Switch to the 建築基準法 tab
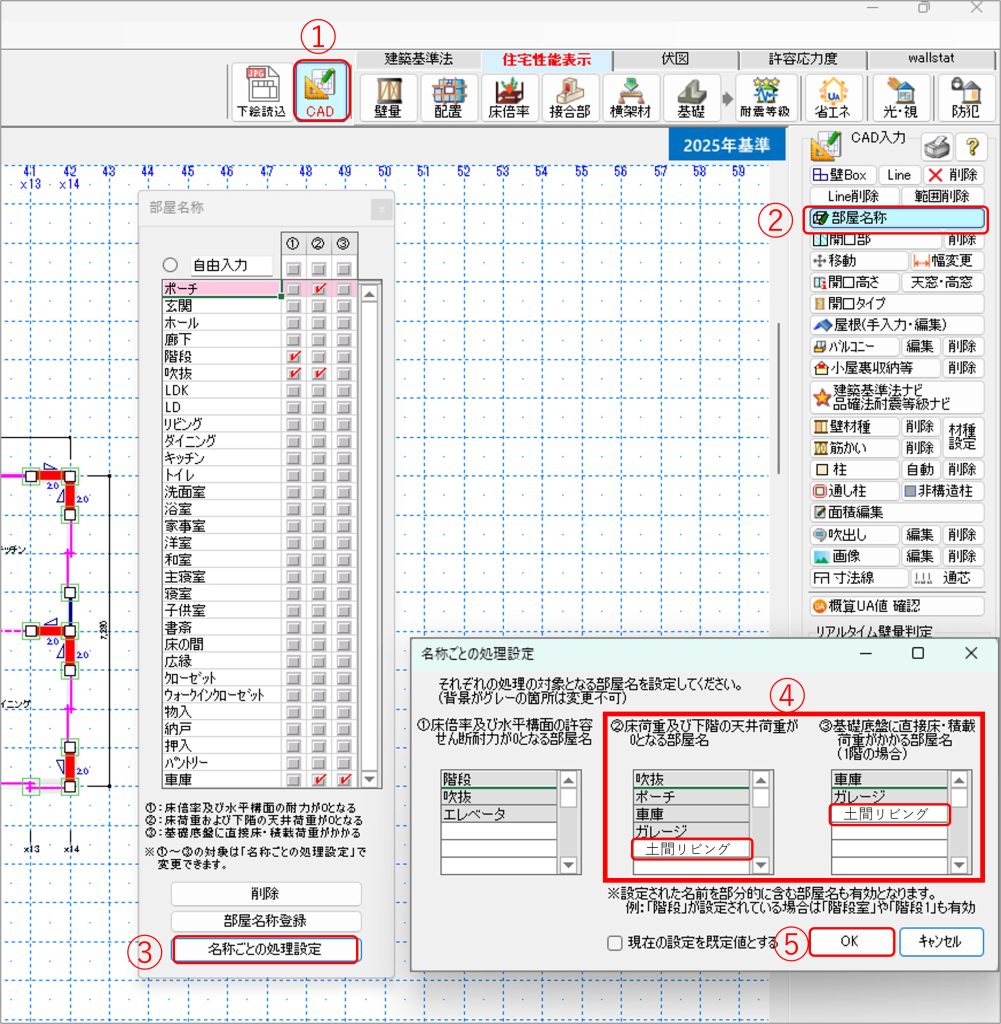Viewport: 1001px width, 1024px height. 418,59
